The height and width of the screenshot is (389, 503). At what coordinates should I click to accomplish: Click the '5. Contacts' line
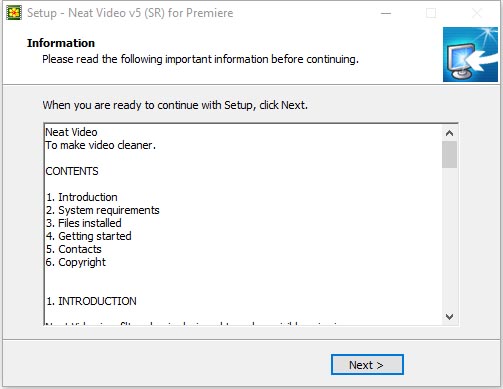click(74, 249)
